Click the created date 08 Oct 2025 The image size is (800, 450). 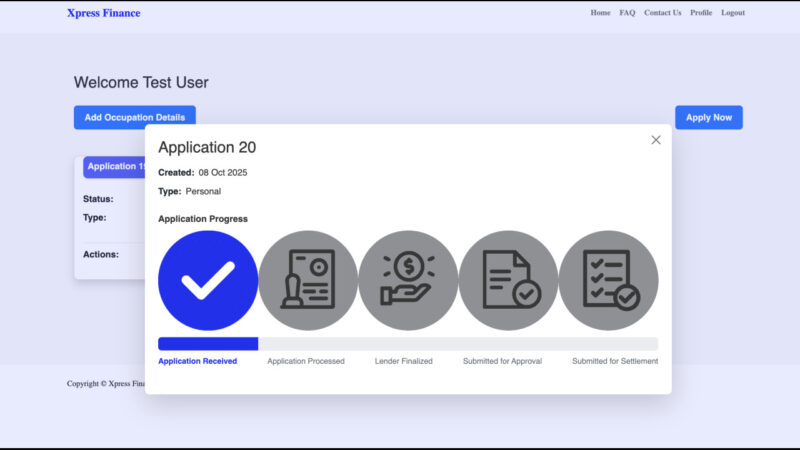(223, 172)
